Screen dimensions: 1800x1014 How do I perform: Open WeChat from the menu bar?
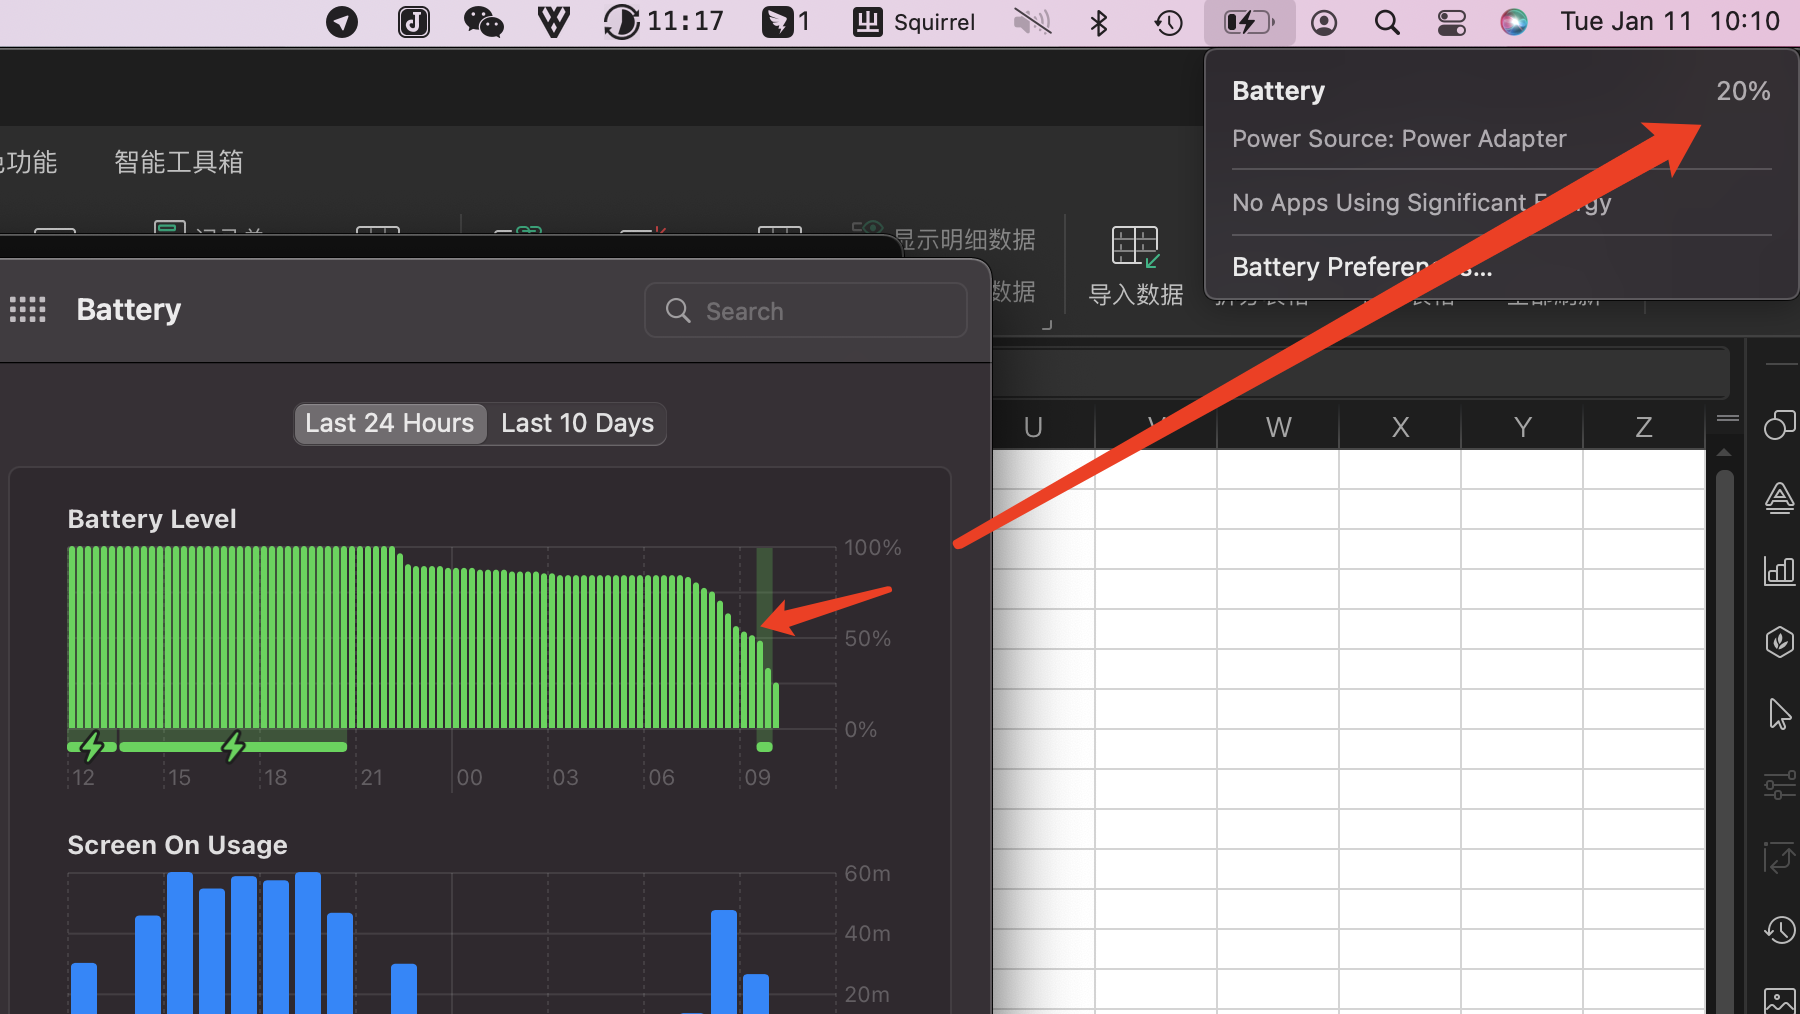coord(483,22)
